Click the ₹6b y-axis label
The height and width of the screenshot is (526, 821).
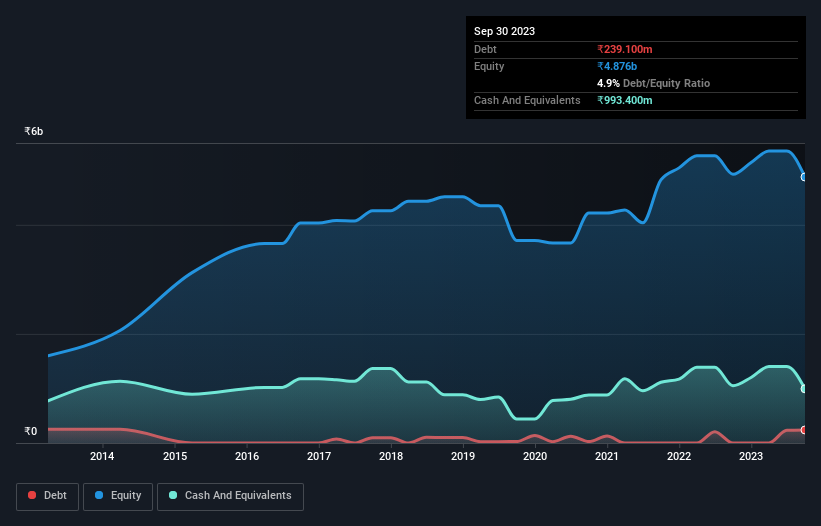[x=34, y=131]
